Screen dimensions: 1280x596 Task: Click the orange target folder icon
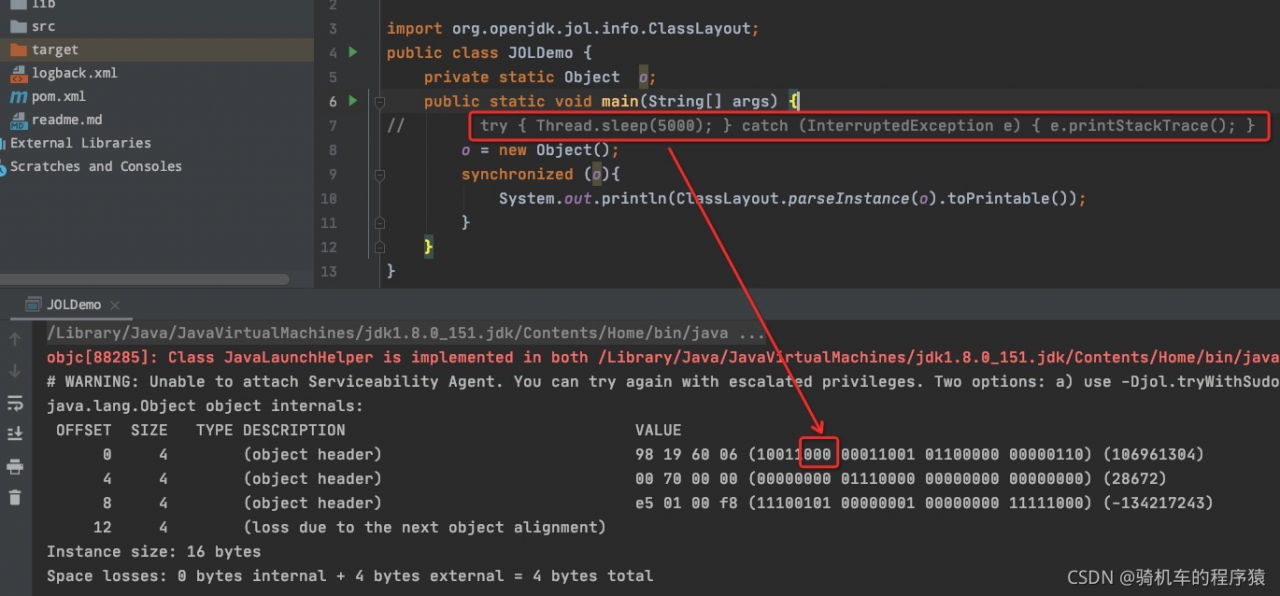pyautogui.click(x=18, y=50)
